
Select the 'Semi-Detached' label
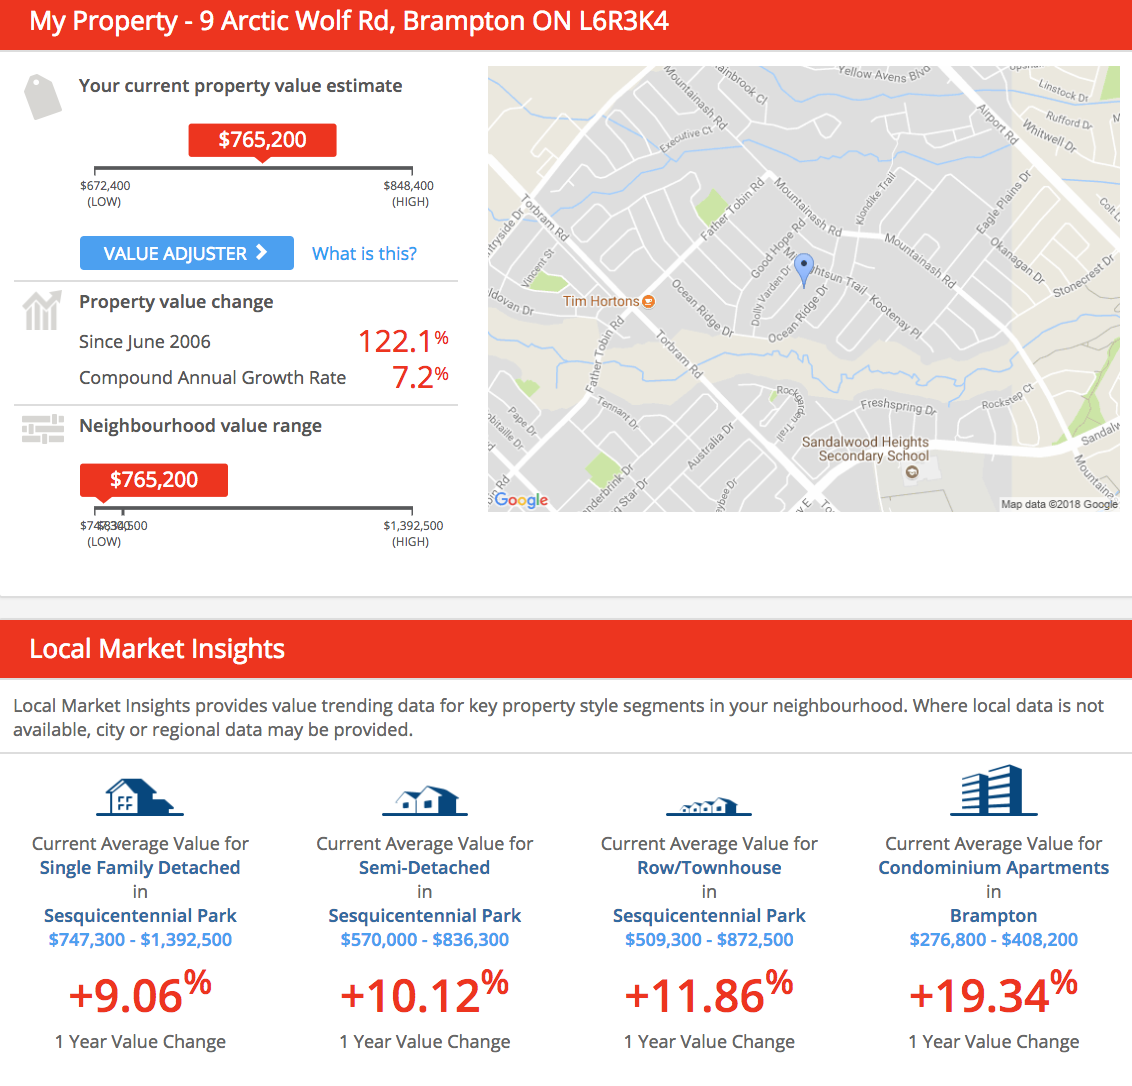pos(424,867)
